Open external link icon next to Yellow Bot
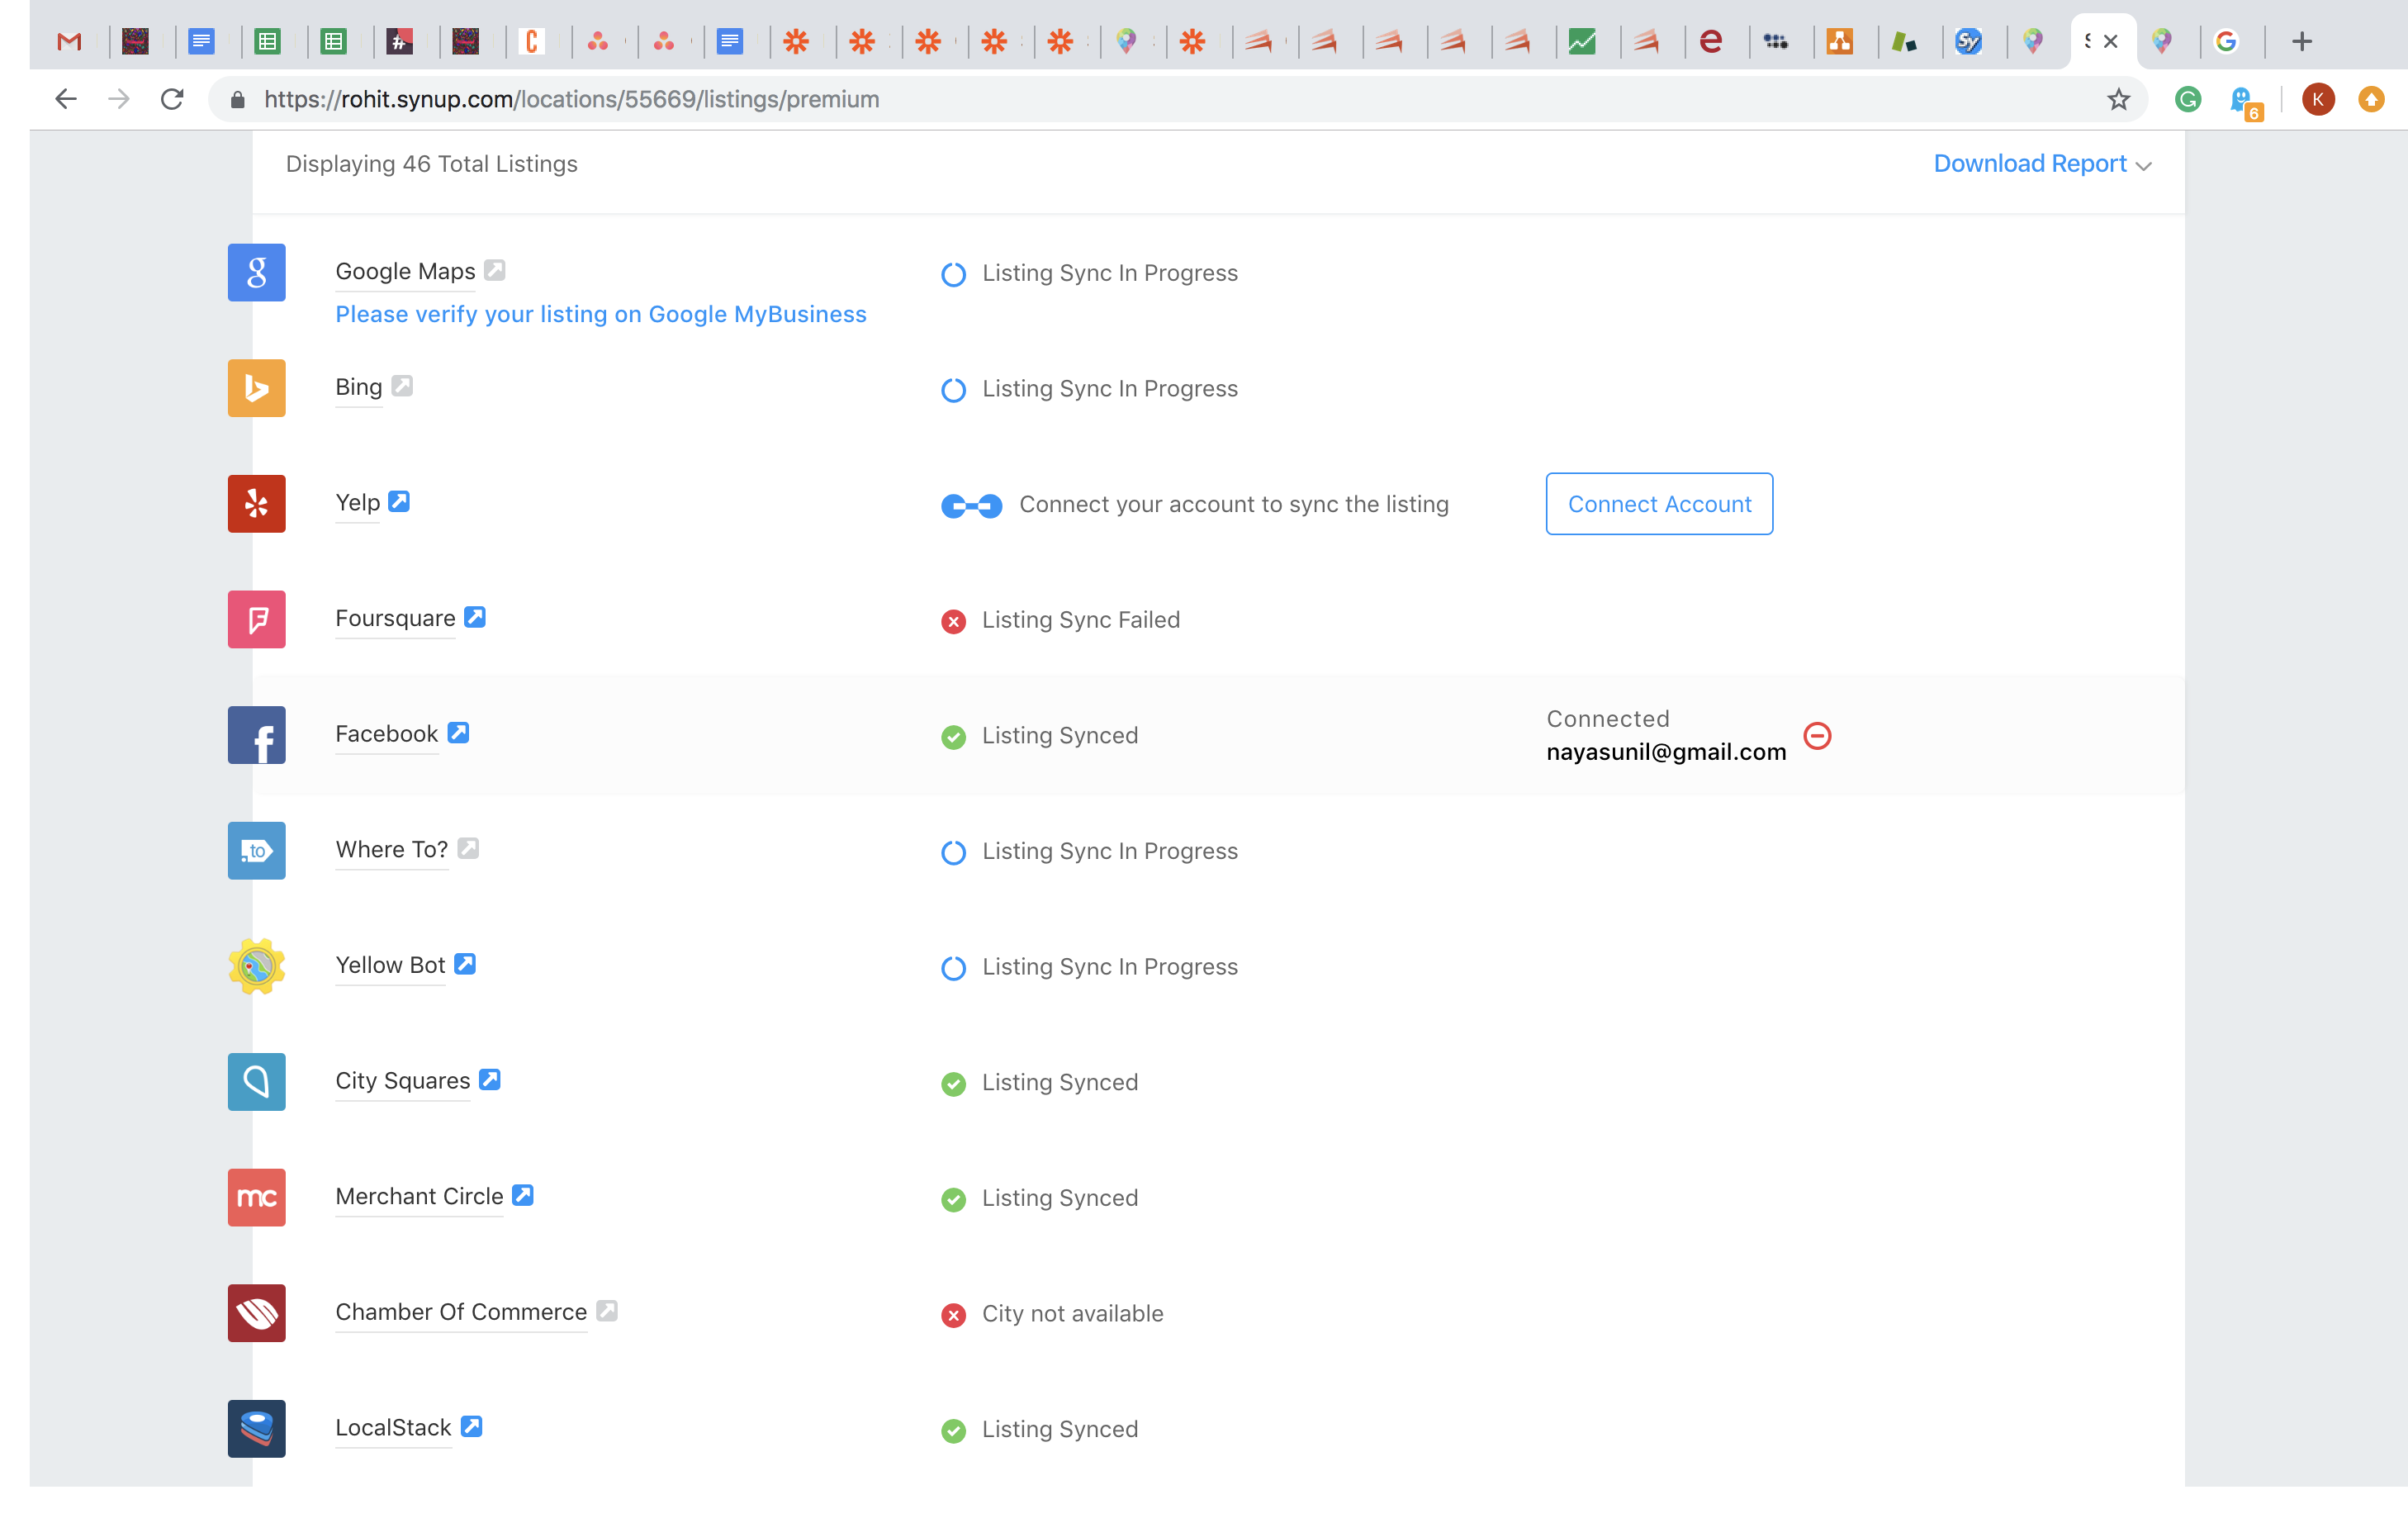Screen dimensions: 2408x1523 coord(465,963)
